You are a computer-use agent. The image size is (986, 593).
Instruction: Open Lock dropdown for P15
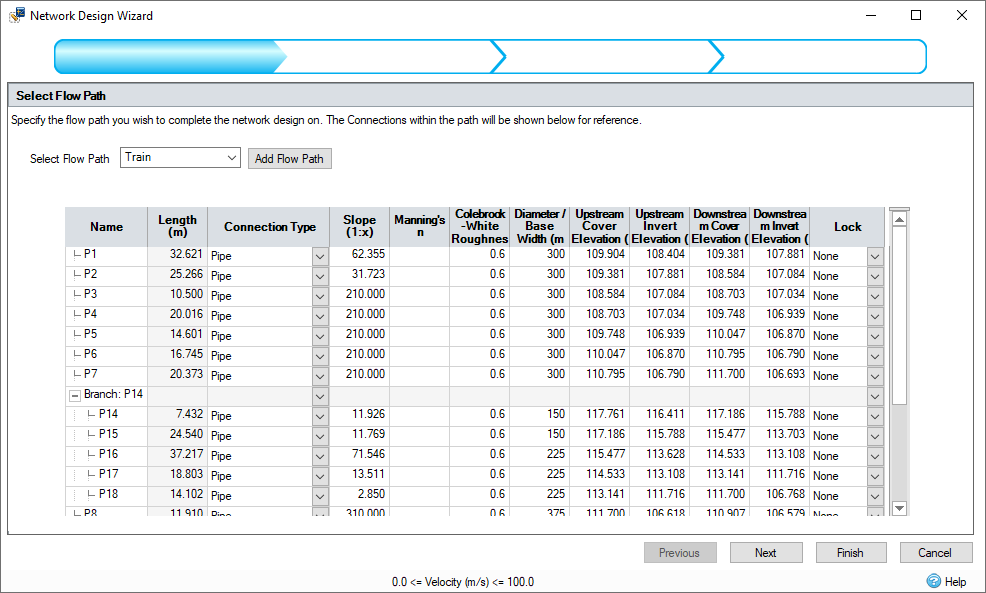[875, 436]
